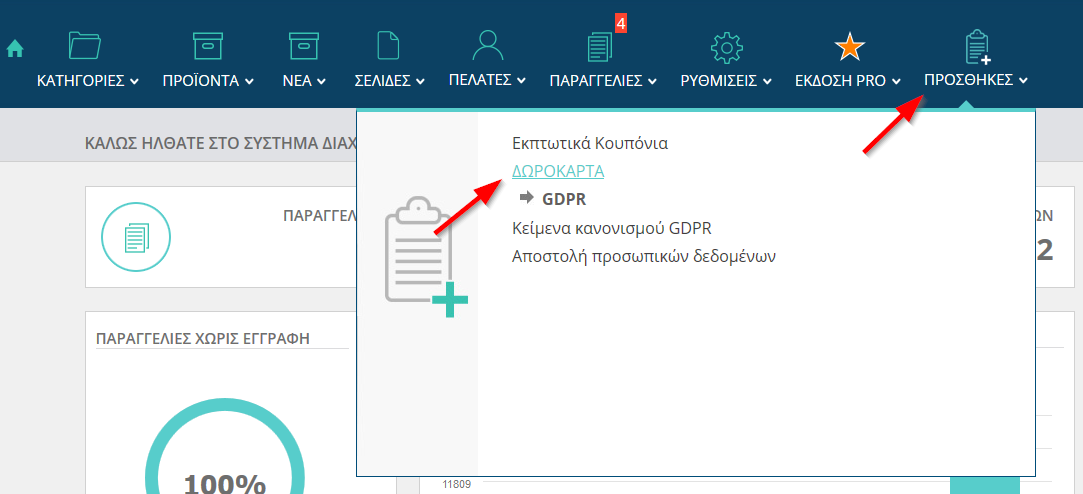Viewport: 1083px width, 494px height.
Task: Click the gear icon above ΡΥΘΜΙΣΕΙΣ
Action: tap(725, 47)
